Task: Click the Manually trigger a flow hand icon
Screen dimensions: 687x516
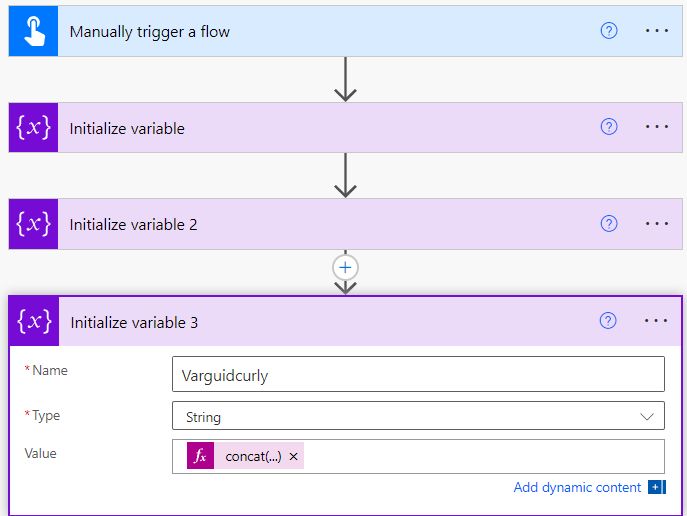Action: pyautogui.click(x=33, y=31)
